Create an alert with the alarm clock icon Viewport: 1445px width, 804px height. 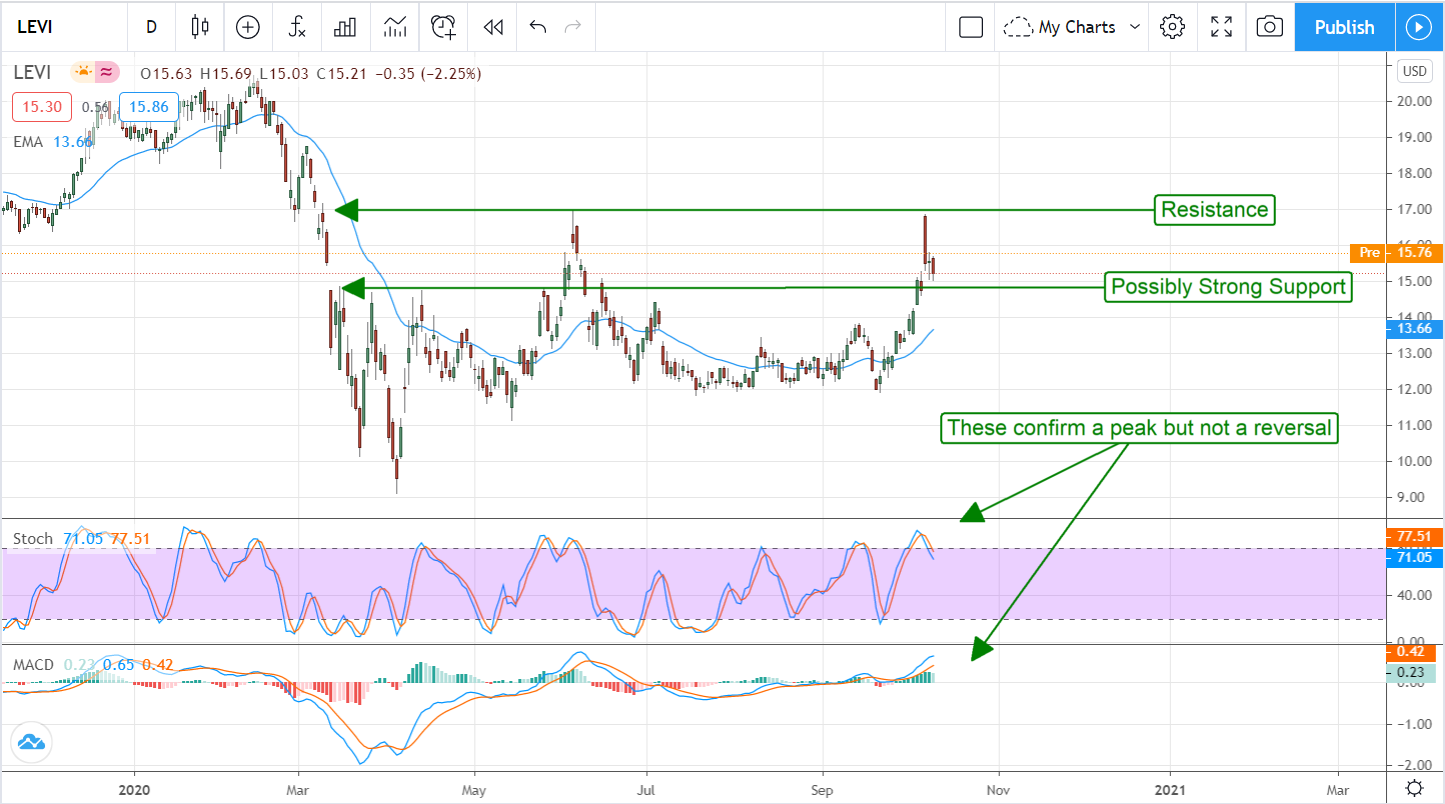(443, 27)
